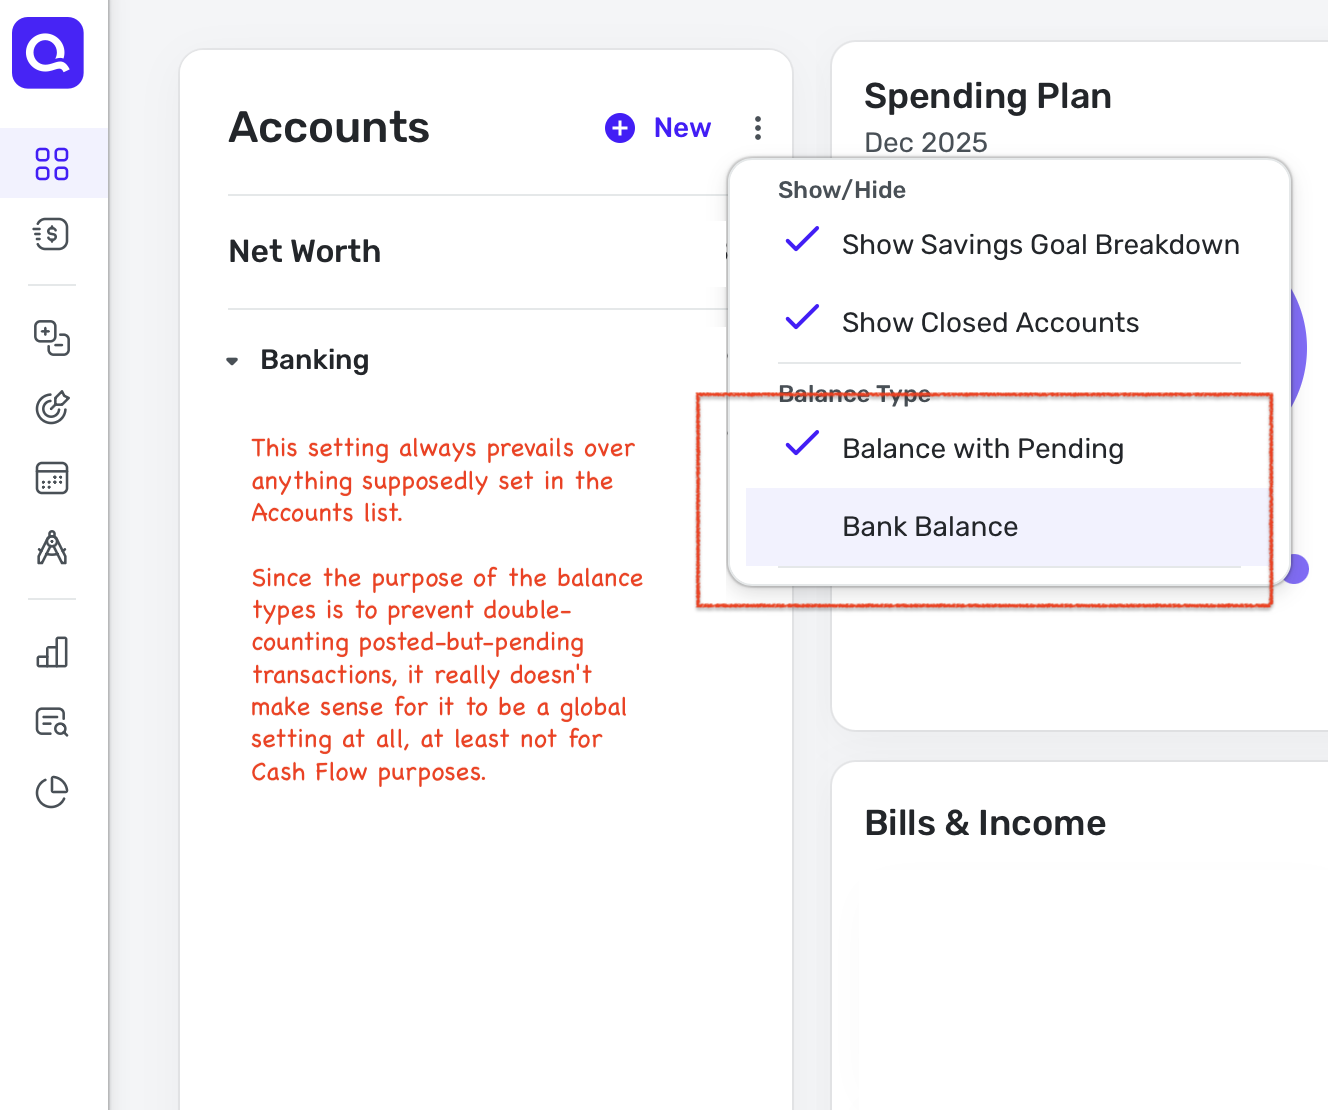The height and width of the screenshot is (1110, 1328).
Task: Choose Bank Balance menu option
Action: [x=930, y=527]
